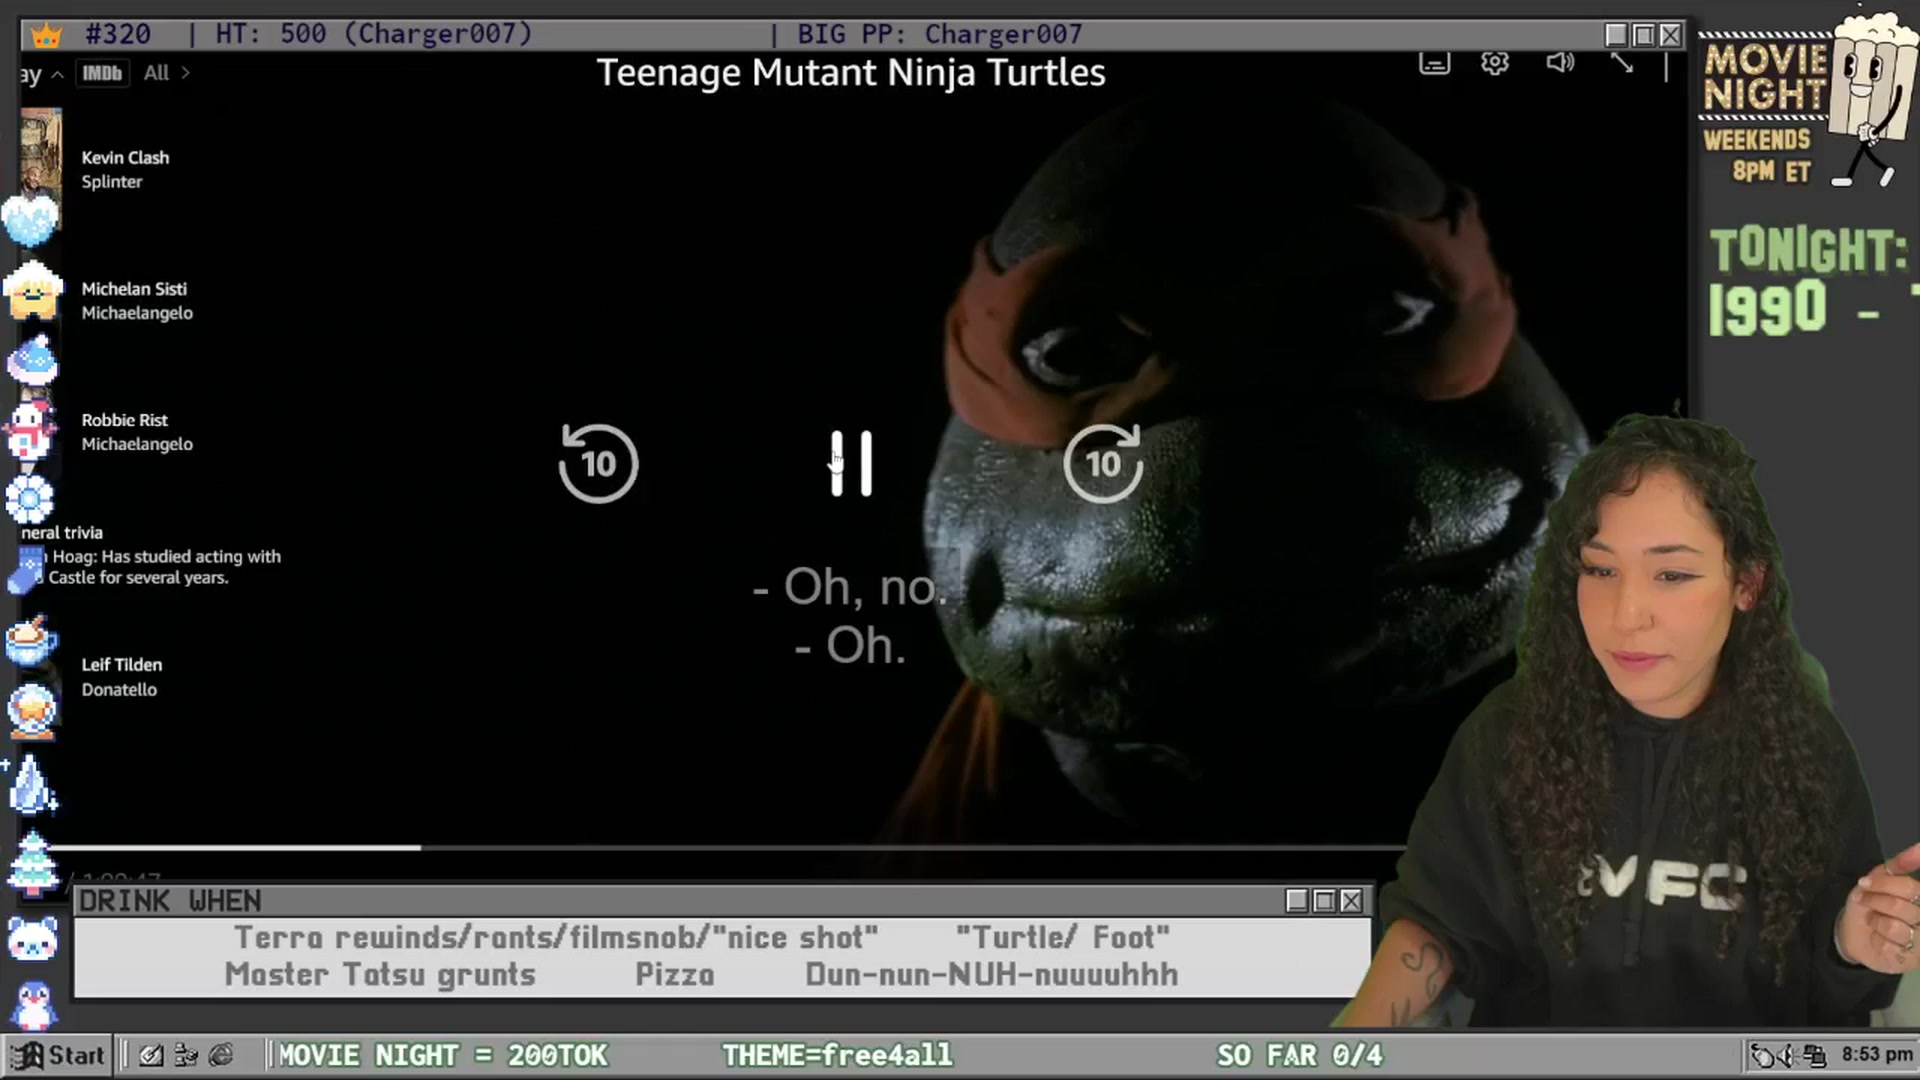The width and height of the screenshot is (1920, 1080).
Task: Open Michelan Sisti cast entry
Action: tap(137, 300)
